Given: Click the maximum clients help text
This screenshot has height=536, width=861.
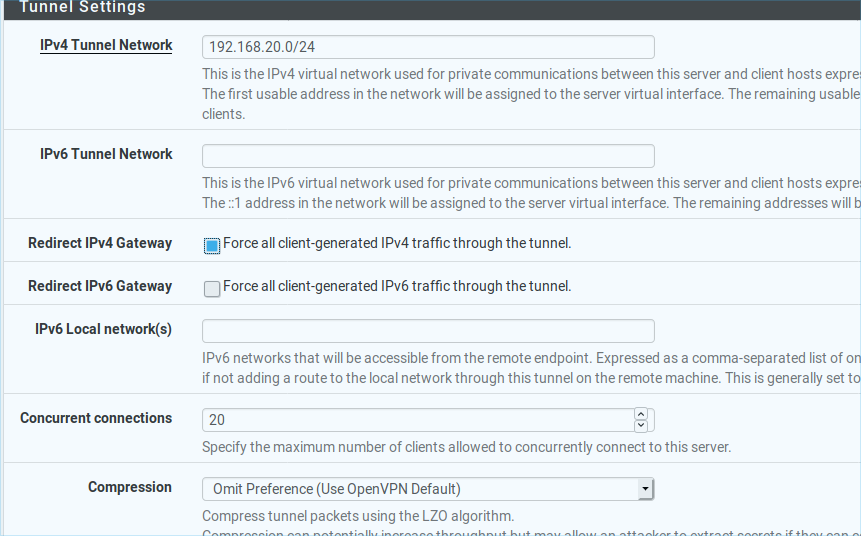Looking at the screenshot, I should point(466,447).
